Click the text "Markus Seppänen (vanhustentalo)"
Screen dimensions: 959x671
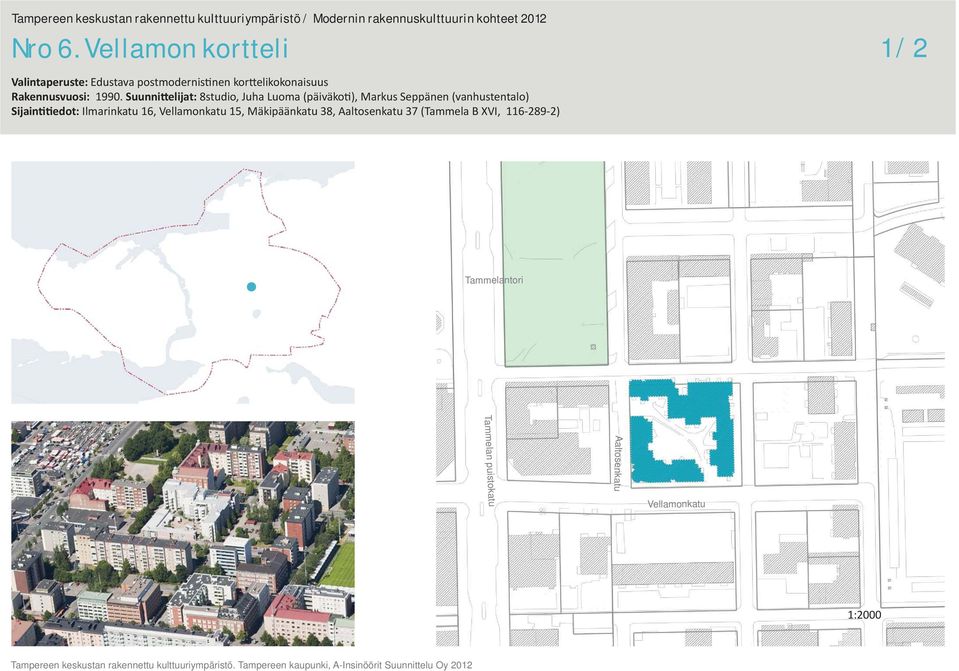click(445, 97)
